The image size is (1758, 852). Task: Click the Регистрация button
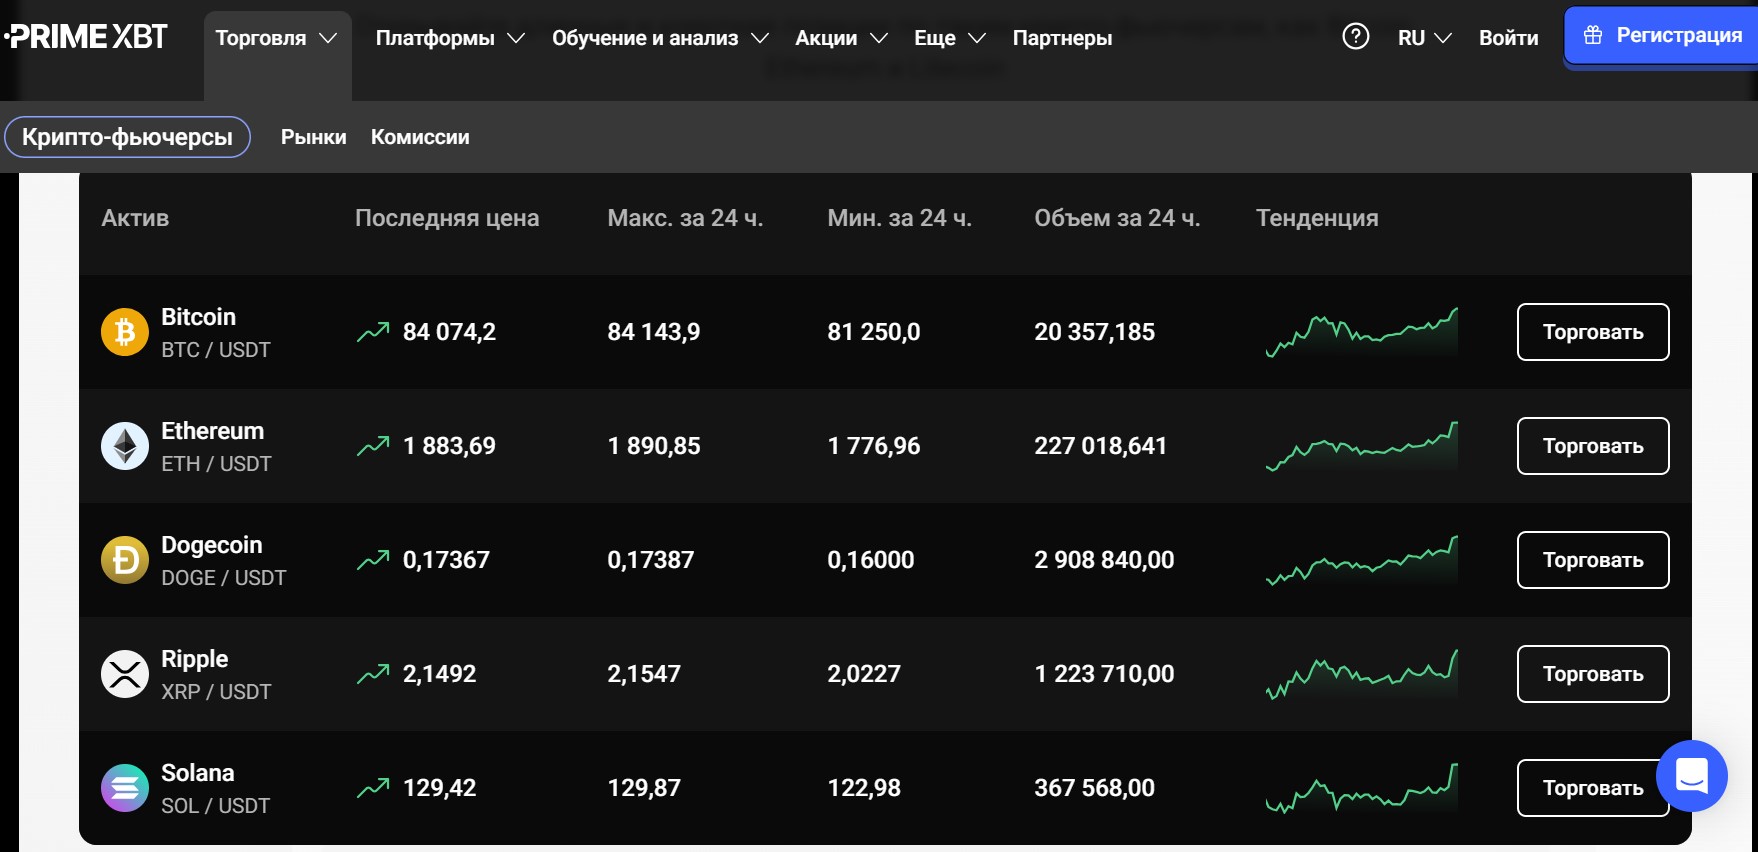[x=1662, y=36]
